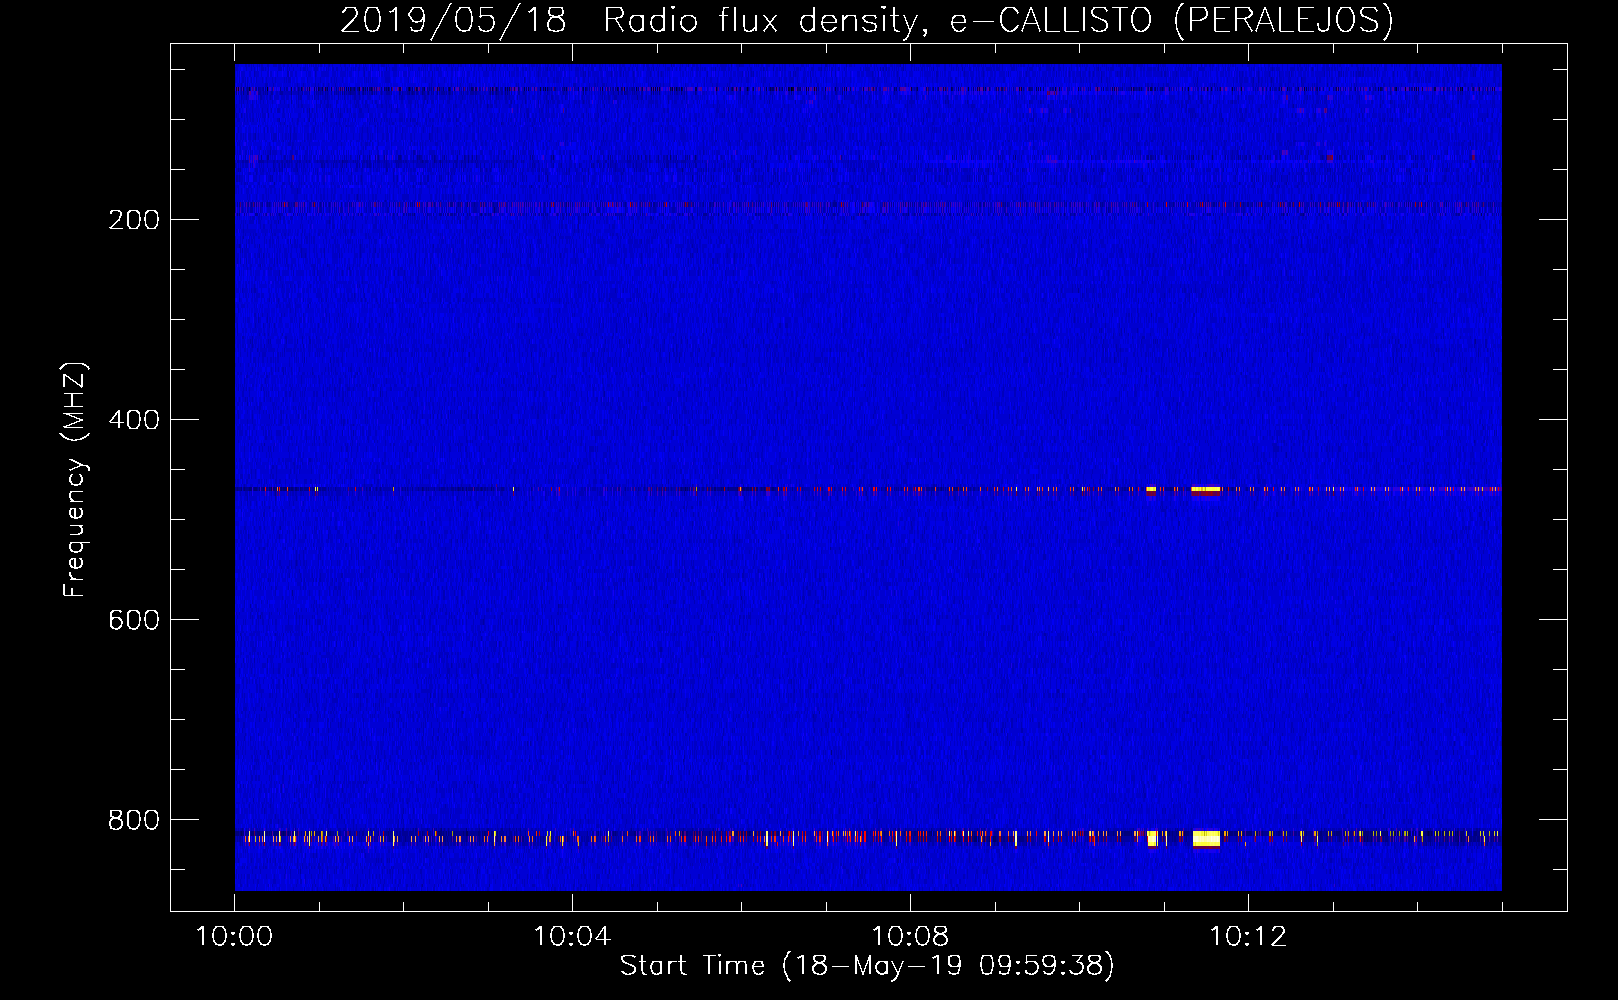Click the 400 frequency tick label
Image resolution: width=1618 pixels, height=1000 pixels.
point(134,420)
